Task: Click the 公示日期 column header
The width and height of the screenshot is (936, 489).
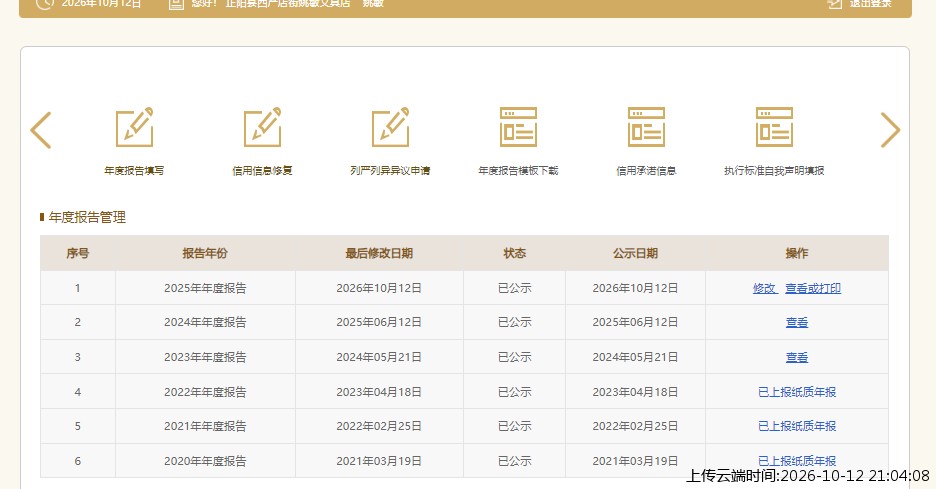Action: [635, 253]
